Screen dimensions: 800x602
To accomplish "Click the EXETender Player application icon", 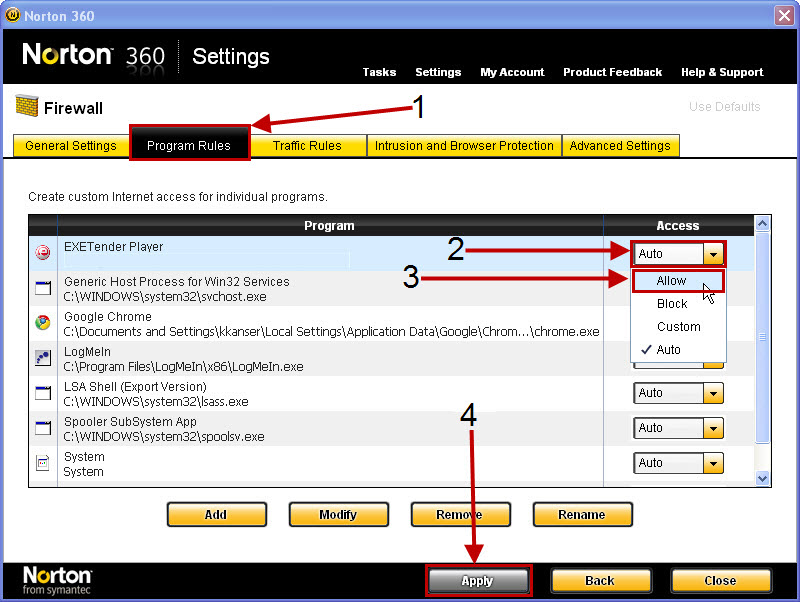I will (43, 252).
